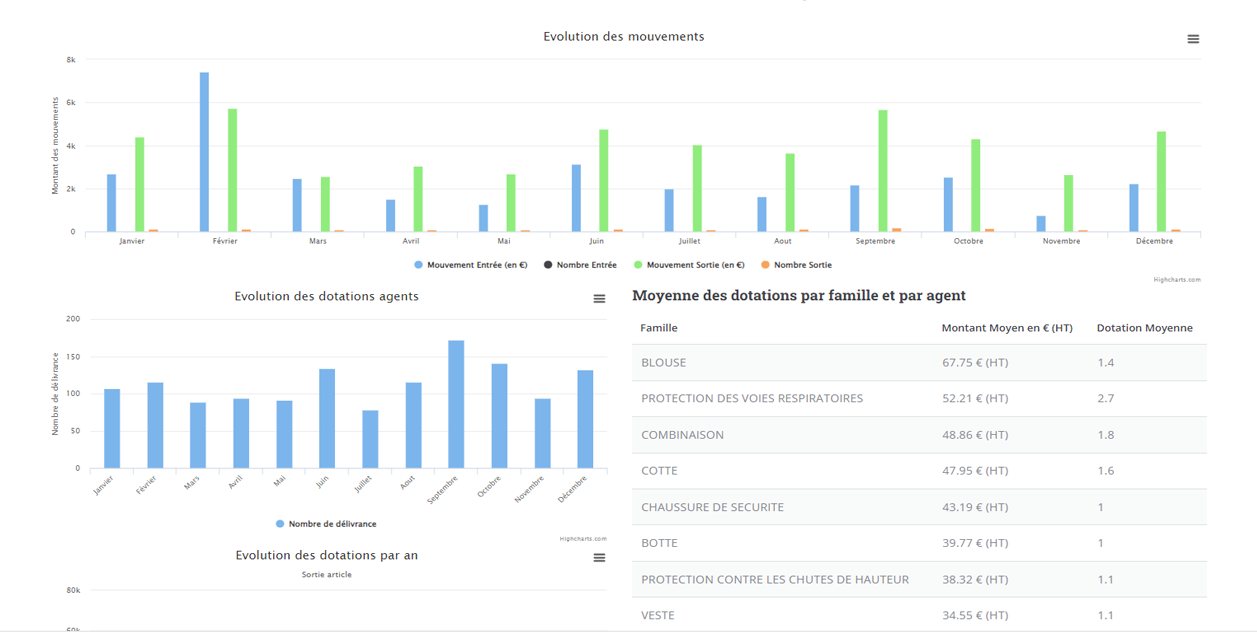Click the blue Février entry bar in the movements chart

click(204, 152)
